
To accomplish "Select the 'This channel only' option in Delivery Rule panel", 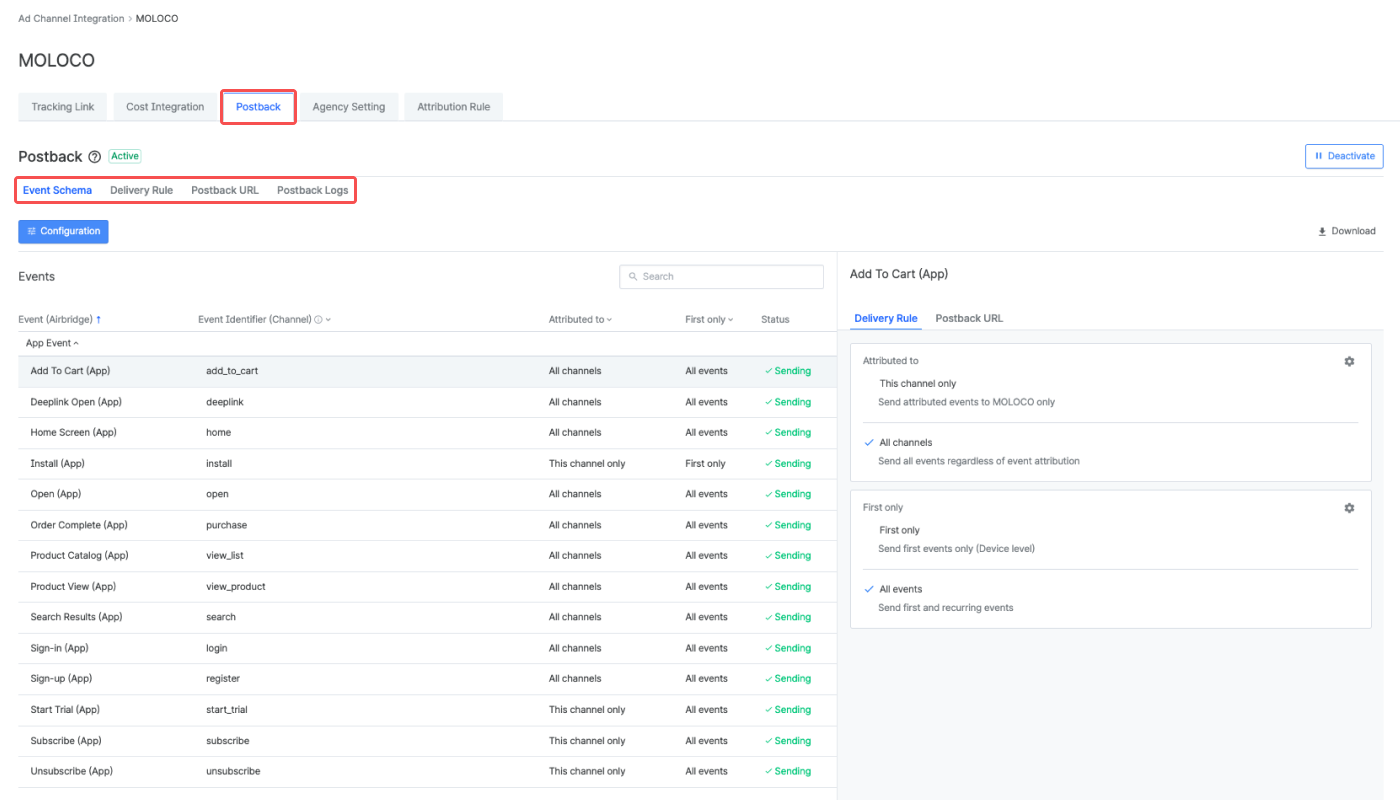I will click(917, 383).
